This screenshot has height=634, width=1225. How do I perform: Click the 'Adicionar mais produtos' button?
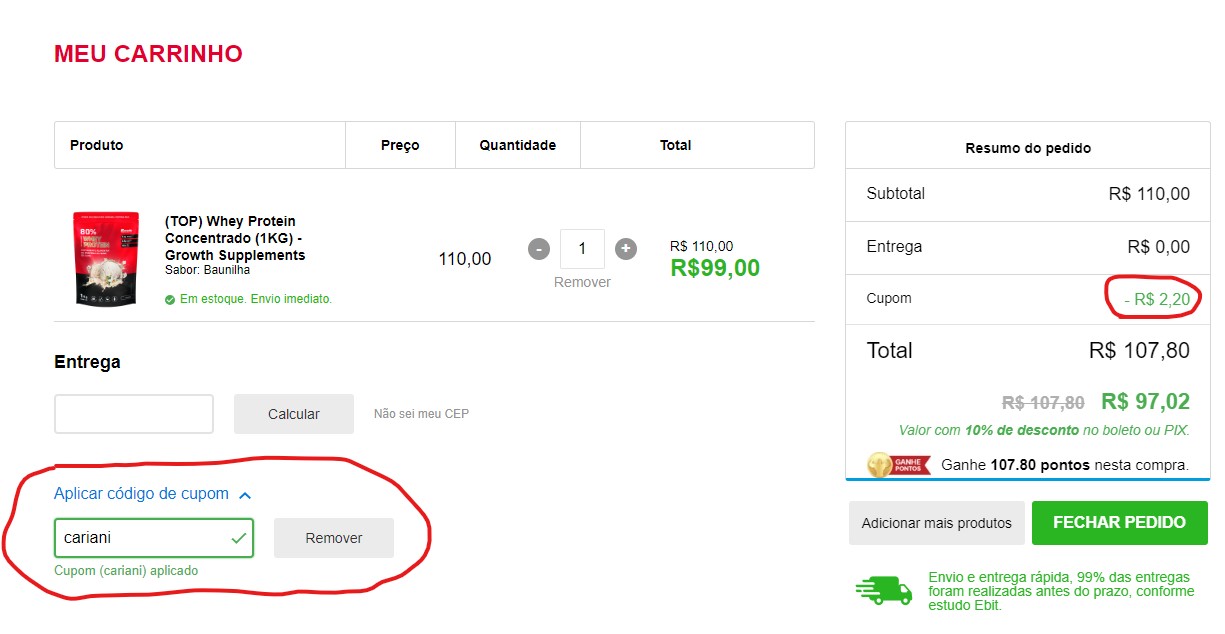click(x=936, y=522)
